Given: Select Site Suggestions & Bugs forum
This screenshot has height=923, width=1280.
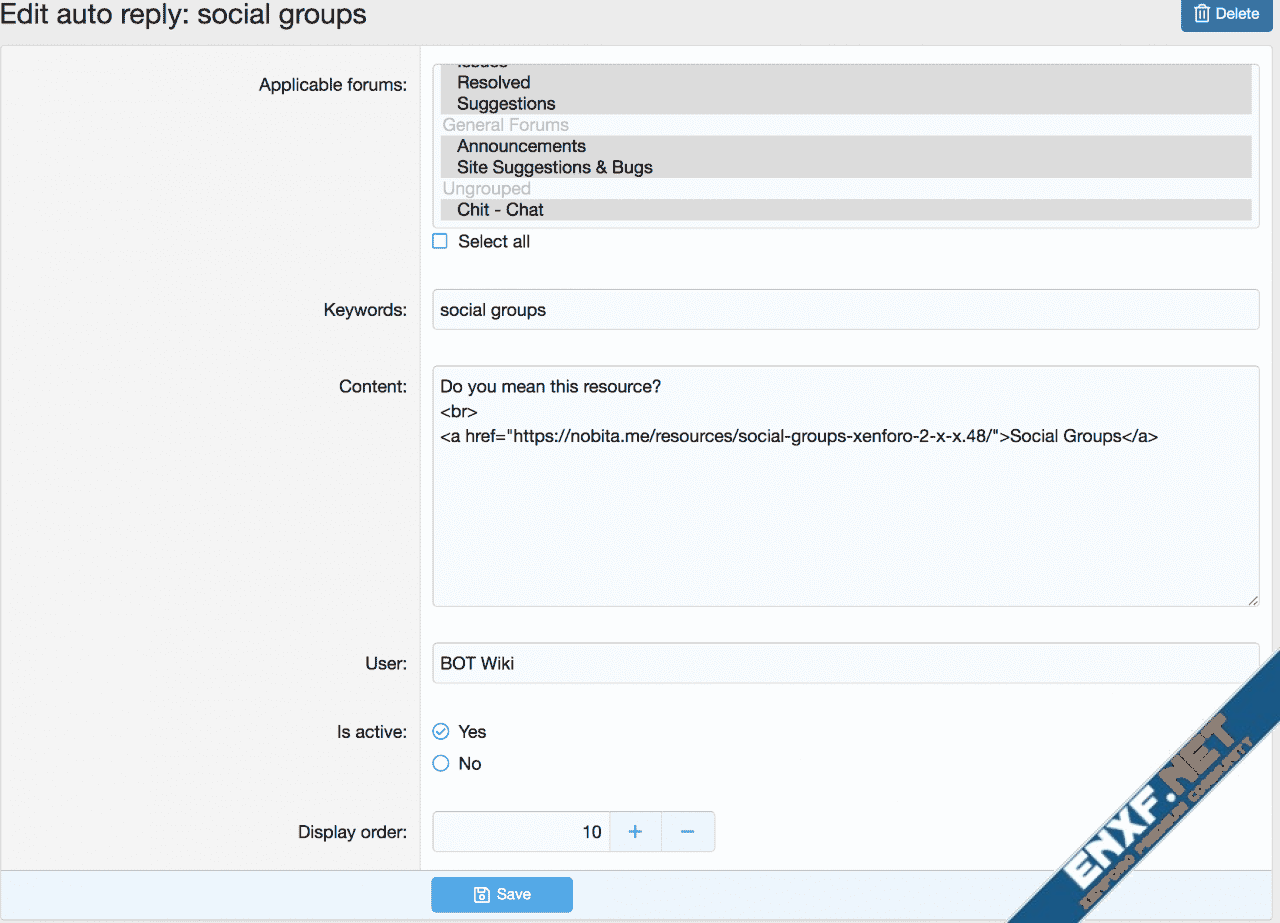Looking at the screenshot, I should [x=554, y=167].
